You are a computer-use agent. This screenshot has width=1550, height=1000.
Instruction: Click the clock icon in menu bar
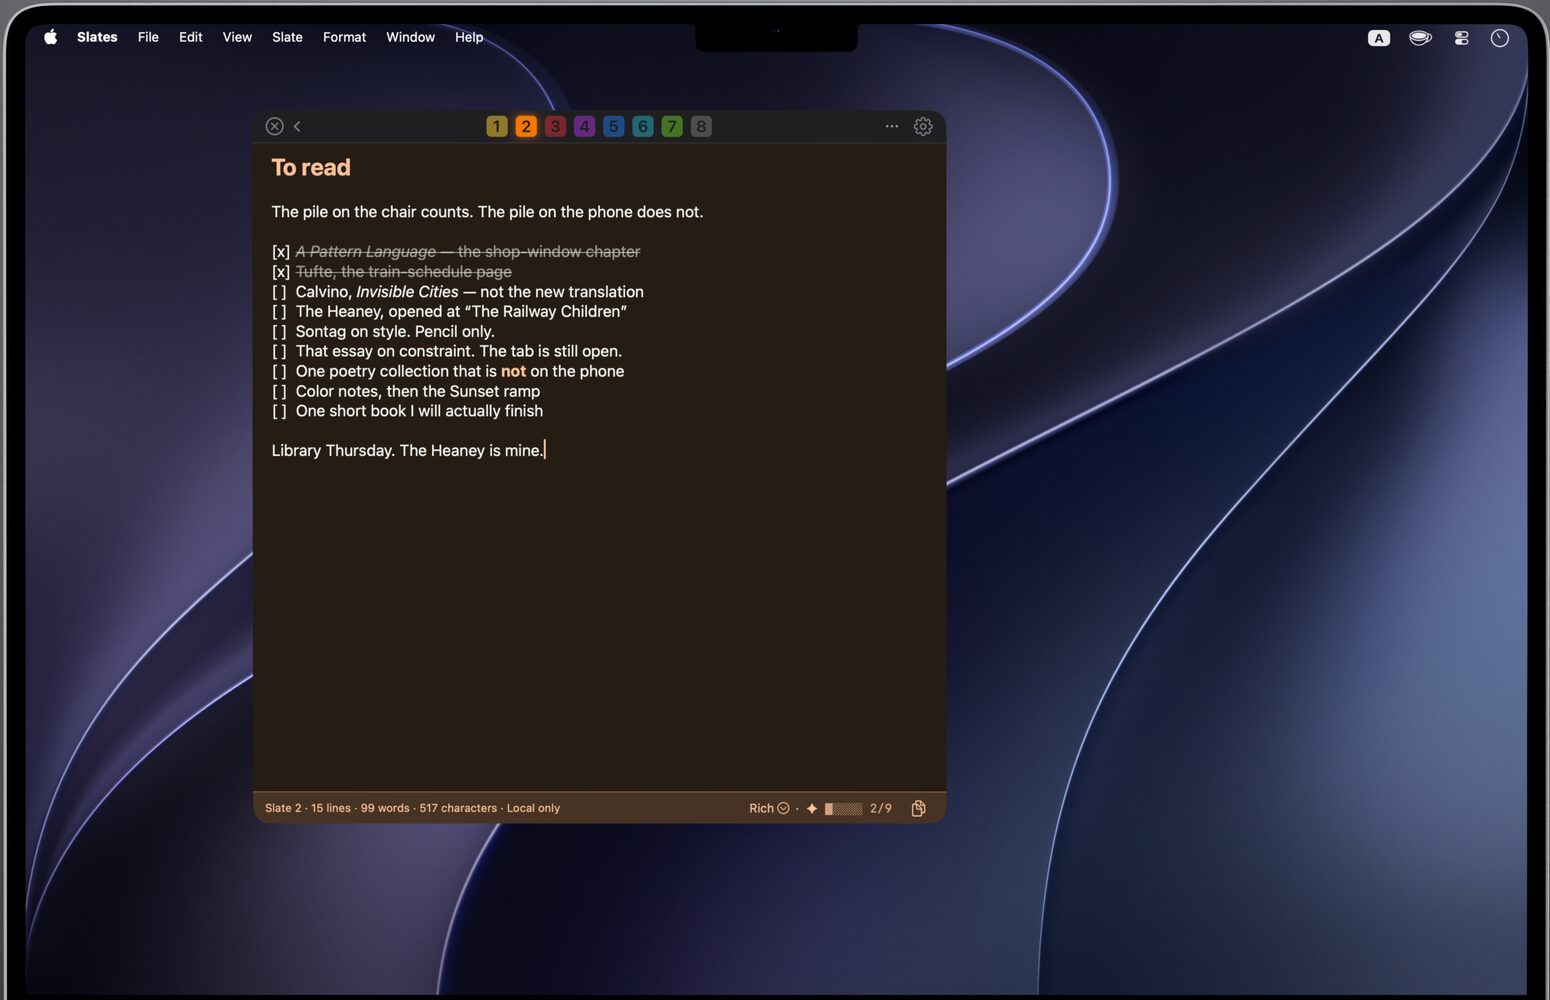click(1499, 38)
